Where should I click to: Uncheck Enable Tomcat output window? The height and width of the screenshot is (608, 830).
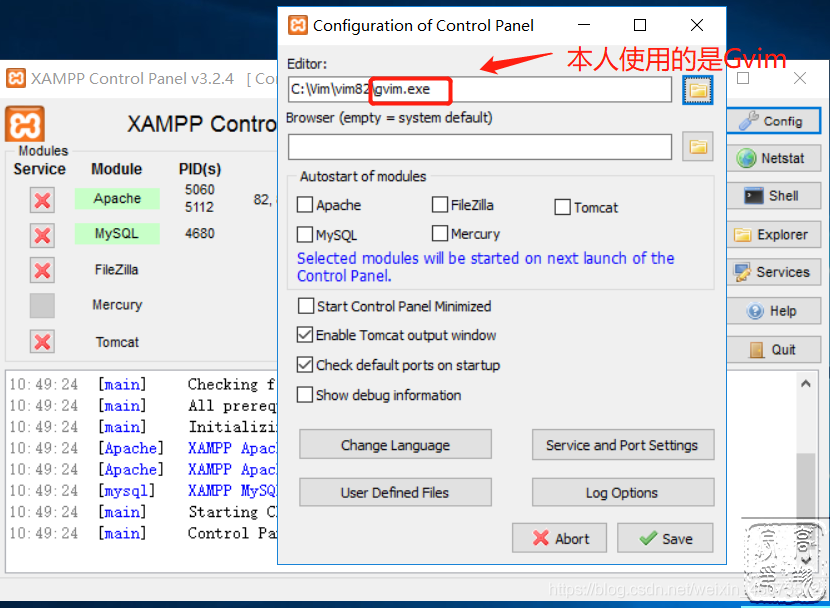[x=305, y=334]
